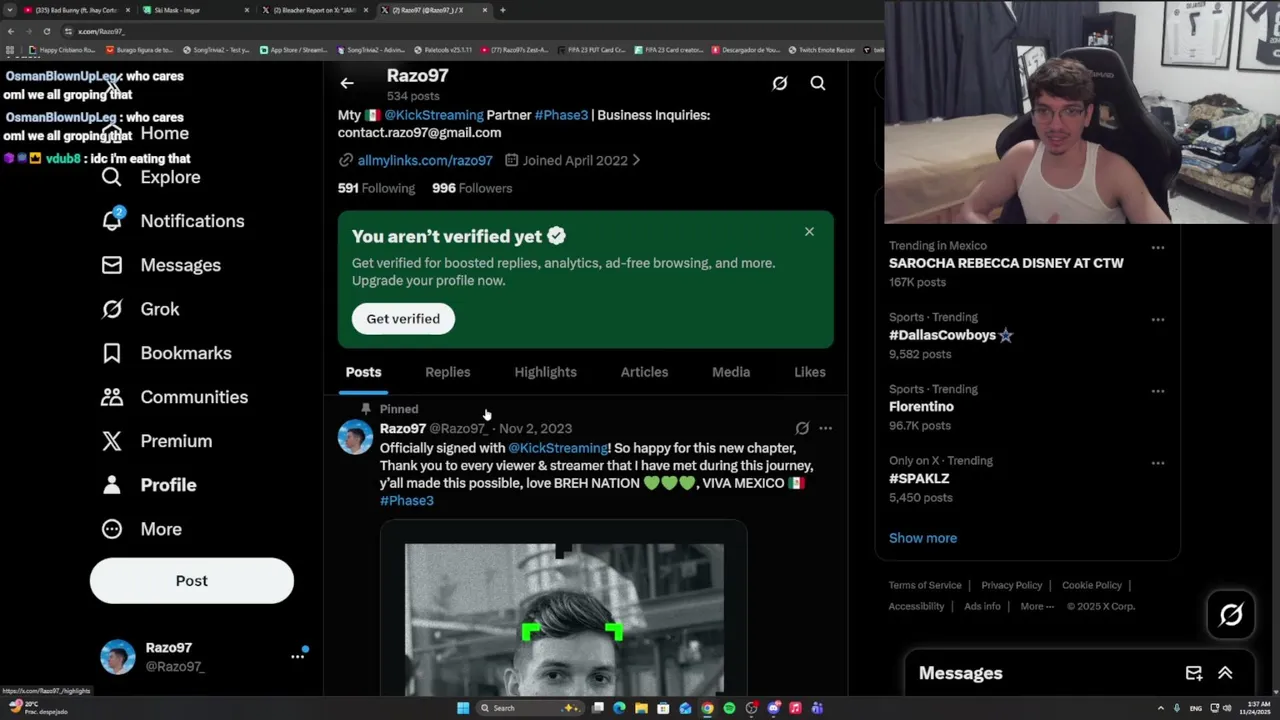Expand Joined April 2022 details
Viewport: 1280px width, 720px height.
click(x=573, y=160)
